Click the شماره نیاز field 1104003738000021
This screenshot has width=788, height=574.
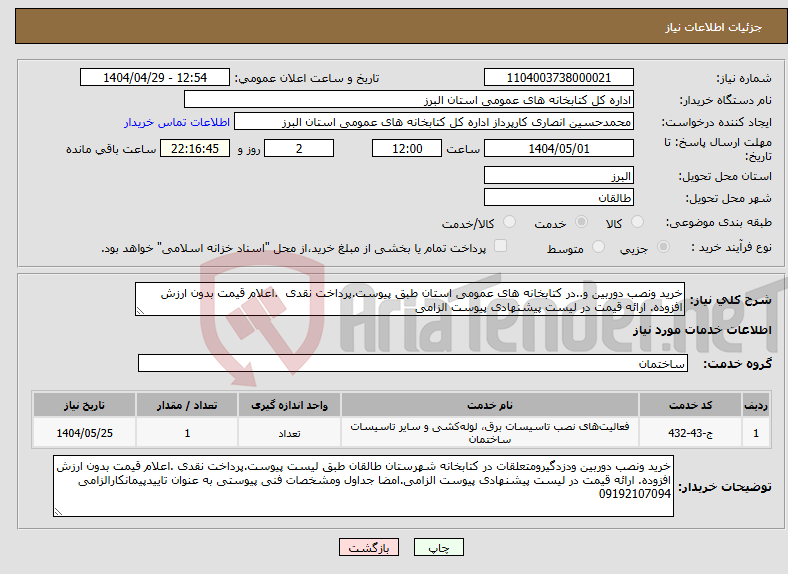click(558, 77)
